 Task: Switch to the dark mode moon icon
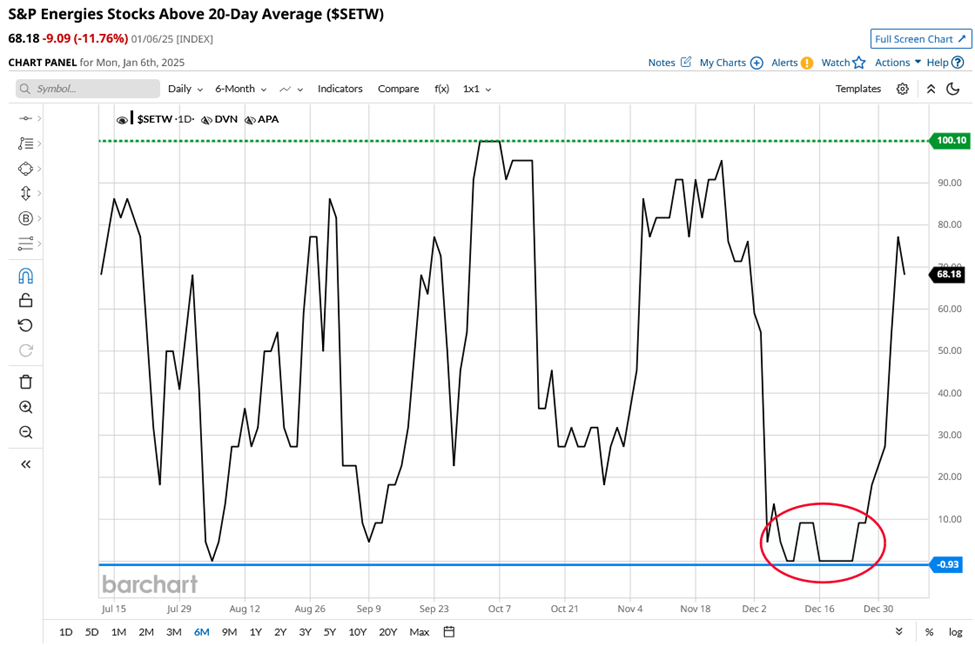pos(953,89)
